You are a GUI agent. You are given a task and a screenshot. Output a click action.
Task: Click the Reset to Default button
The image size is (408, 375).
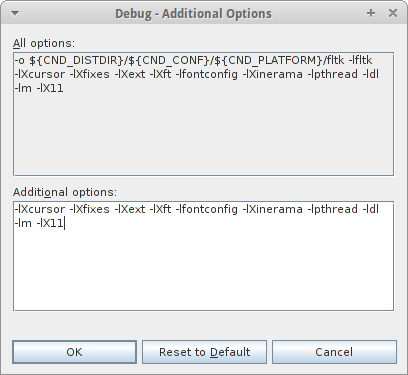(204, 352)
